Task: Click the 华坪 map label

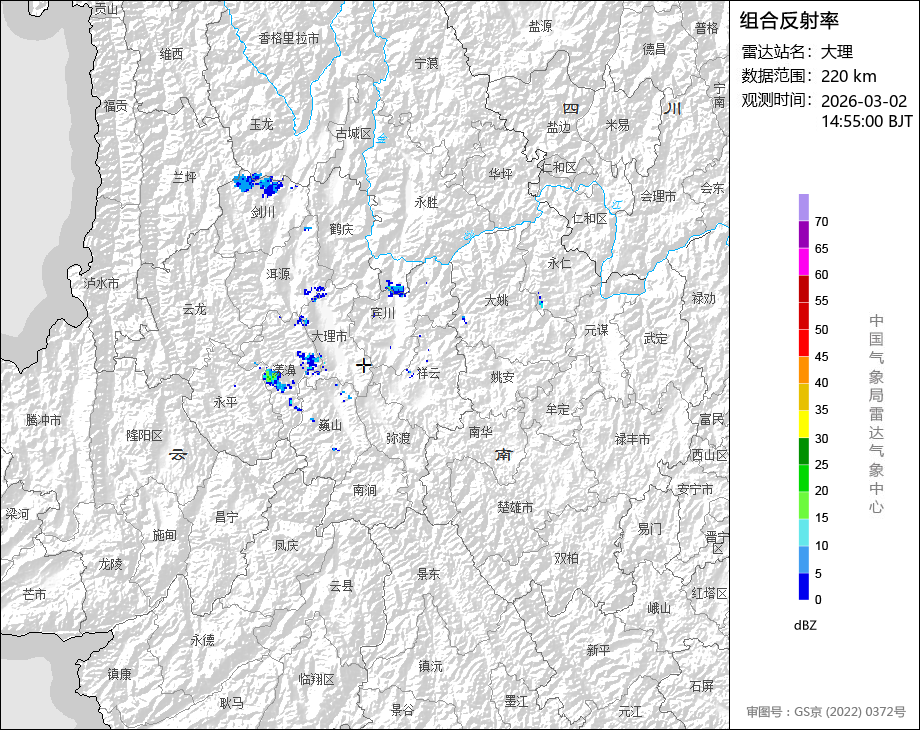Action: (x=500, y=174)
